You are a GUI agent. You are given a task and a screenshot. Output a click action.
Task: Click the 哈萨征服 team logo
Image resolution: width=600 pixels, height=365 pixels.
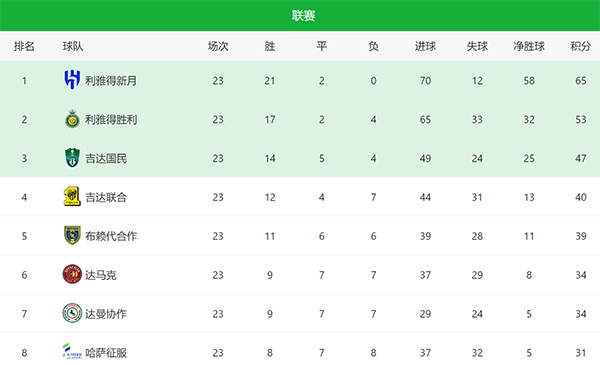(72, 352)
